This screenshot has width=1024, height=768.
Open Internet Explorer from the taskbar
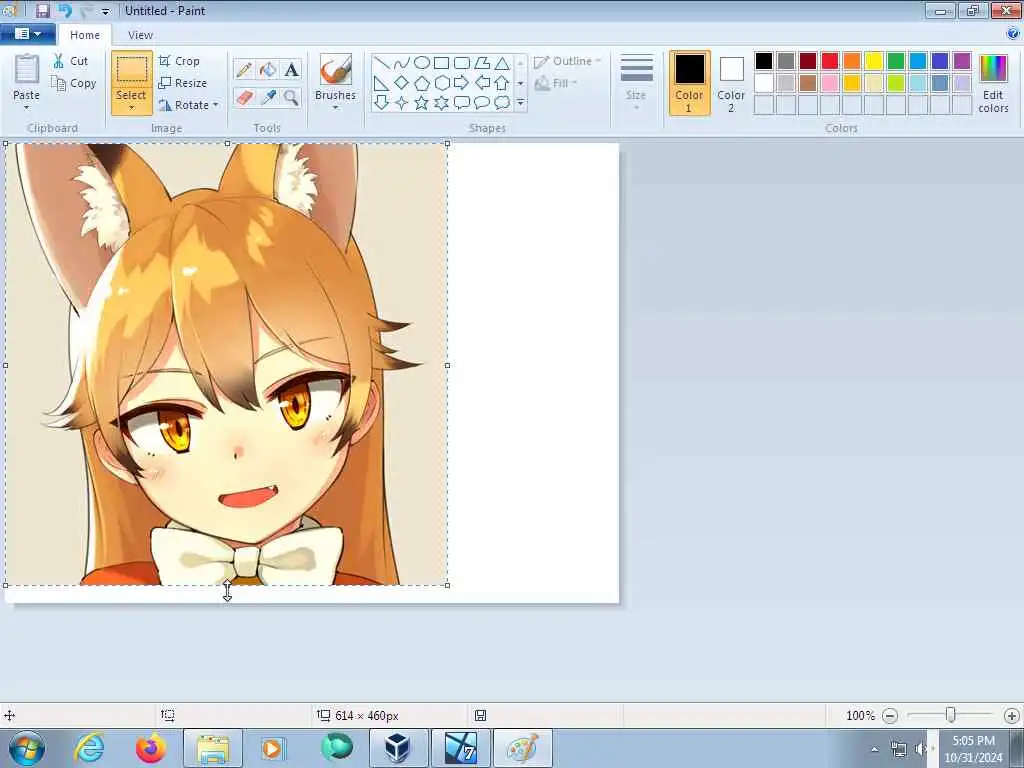(x=89, y=748)
